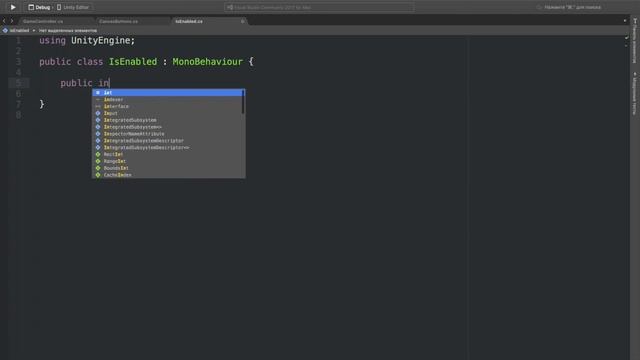Switch to GameController.cs tab

[x=55, y=21]
